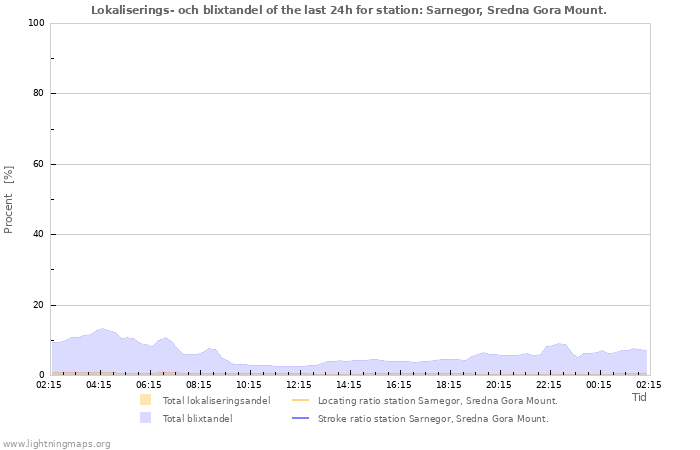Click the blue Stroke ratio legend line
700x450 pixels.
click(x=301, y=418)
